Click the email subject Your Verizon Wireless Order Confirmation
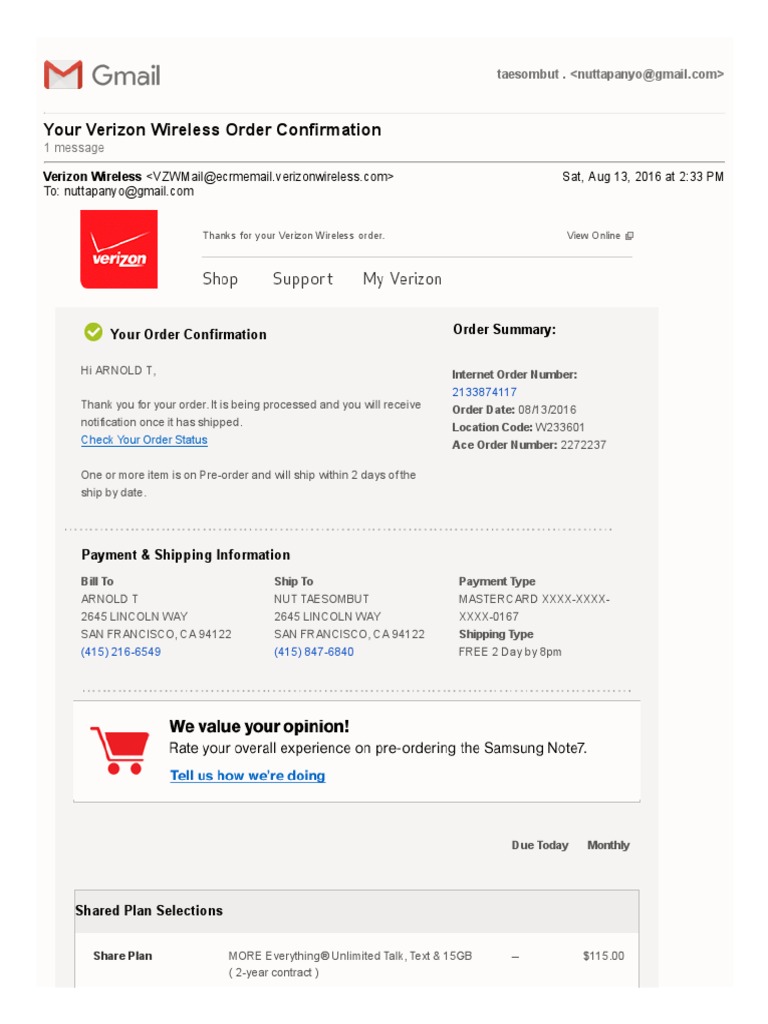Screen dimensions: 768x1024 pos(212,130)
